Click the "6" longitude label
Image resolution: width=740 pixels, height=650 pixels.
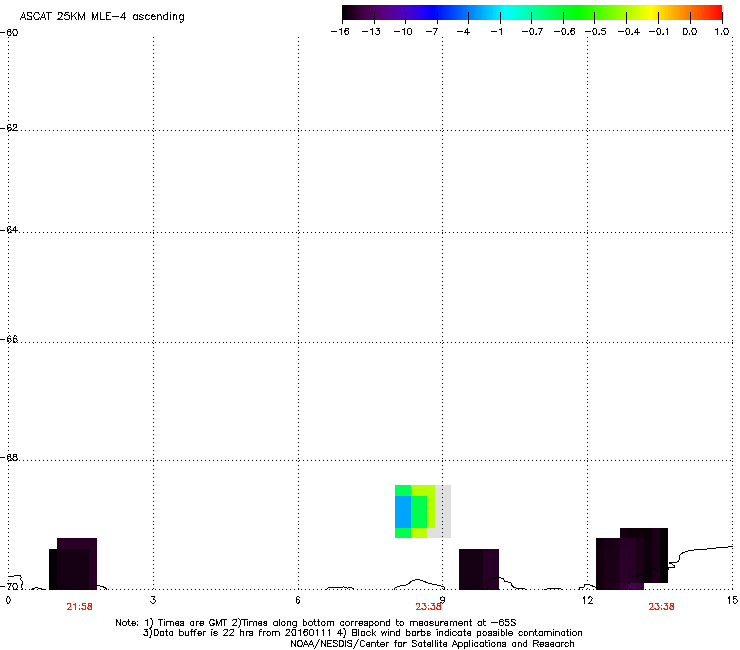(x=298, y=600)
